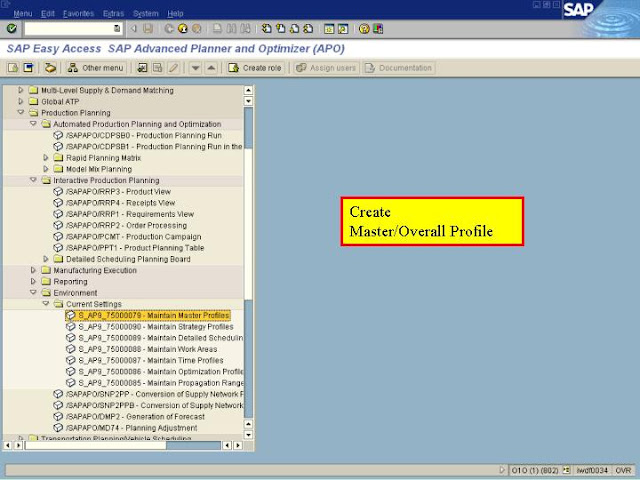Screen dimensions: 640x480
Task: Expand the Model Mix Planning folder
Action: [46, 169]
